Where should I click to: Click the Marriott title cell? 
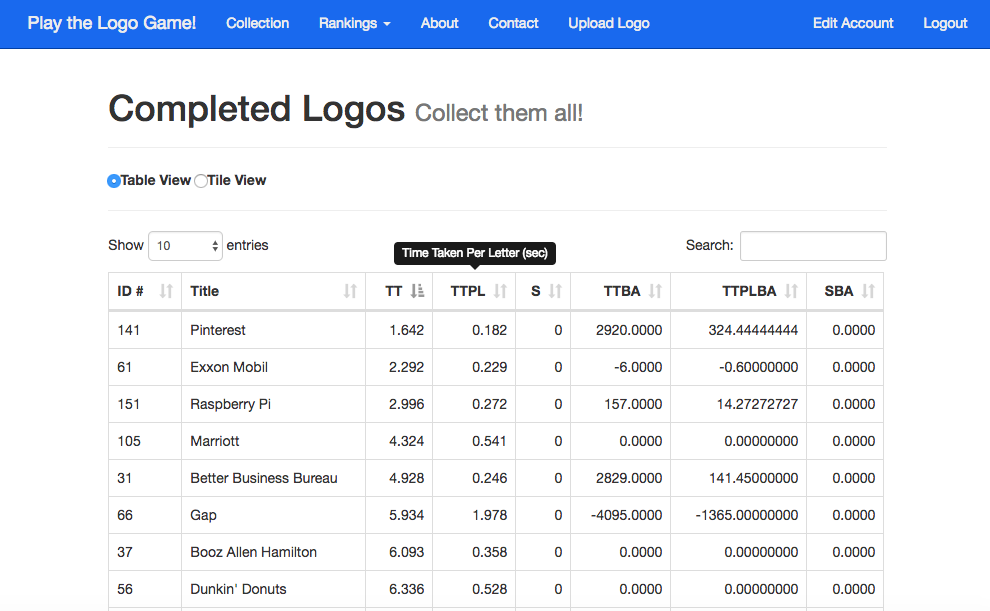pyautogui.click(x=273, y=441)
